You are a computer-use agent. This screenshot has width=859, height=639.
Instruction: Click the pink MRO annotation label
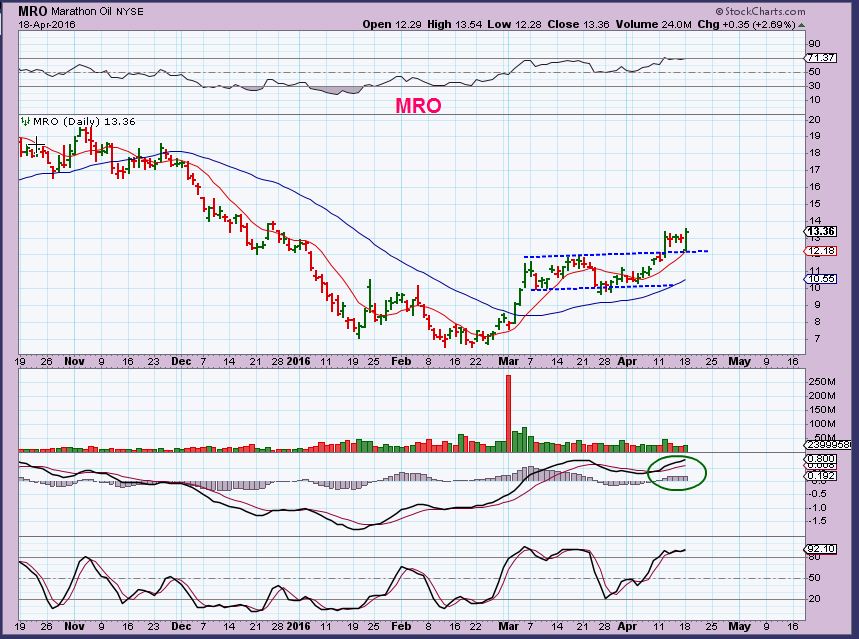pyautogui.click(x=418, y=106)
